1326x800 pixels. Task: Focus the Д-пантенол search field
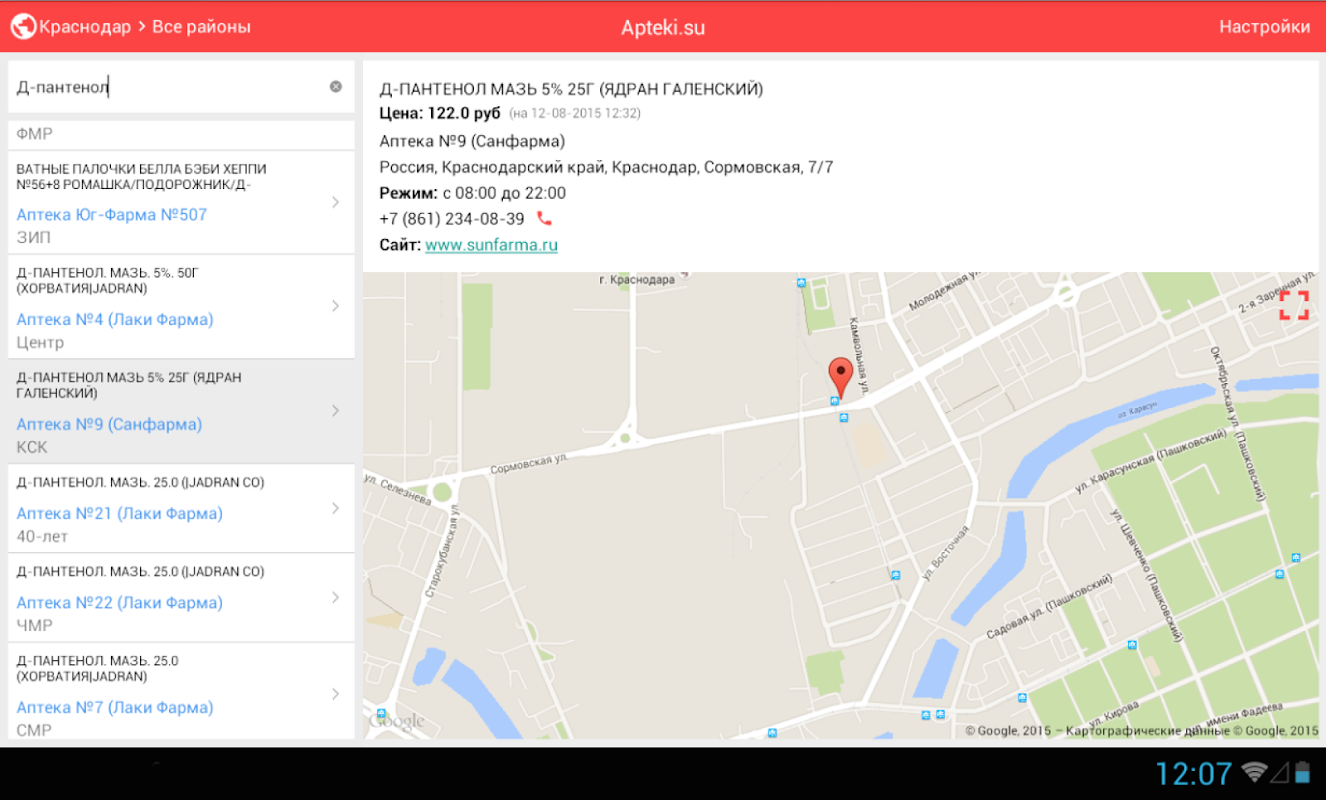tap(181, 87)
